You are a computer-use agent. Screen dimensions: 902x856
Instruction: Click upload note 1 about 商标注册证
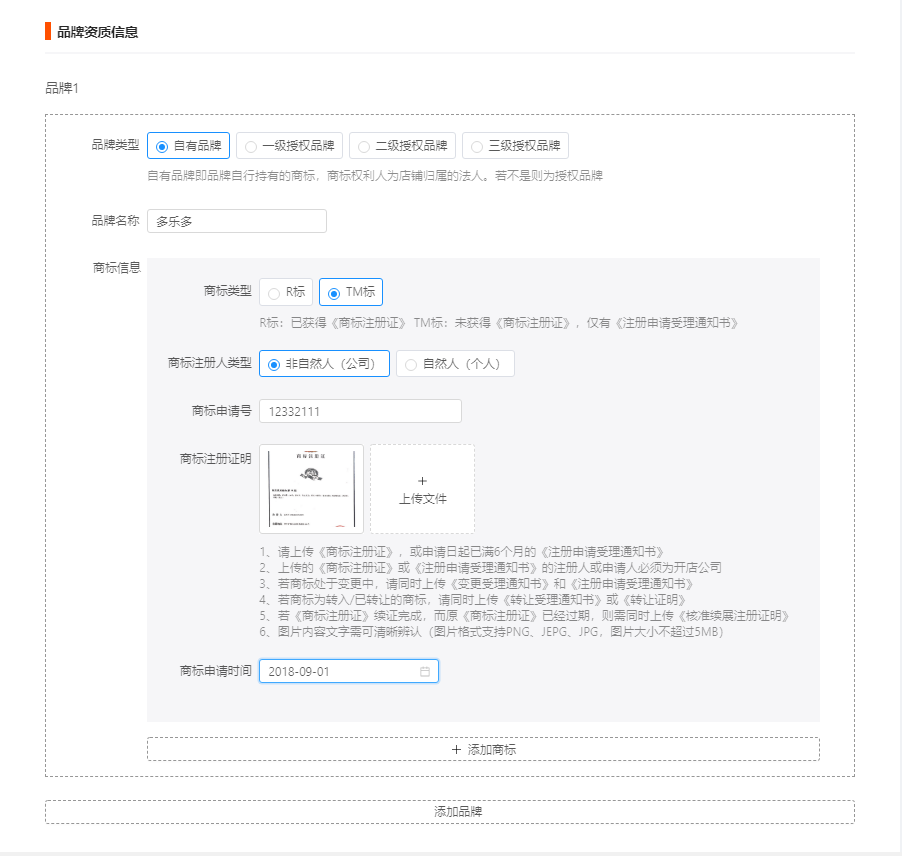[x=461, y=552]
